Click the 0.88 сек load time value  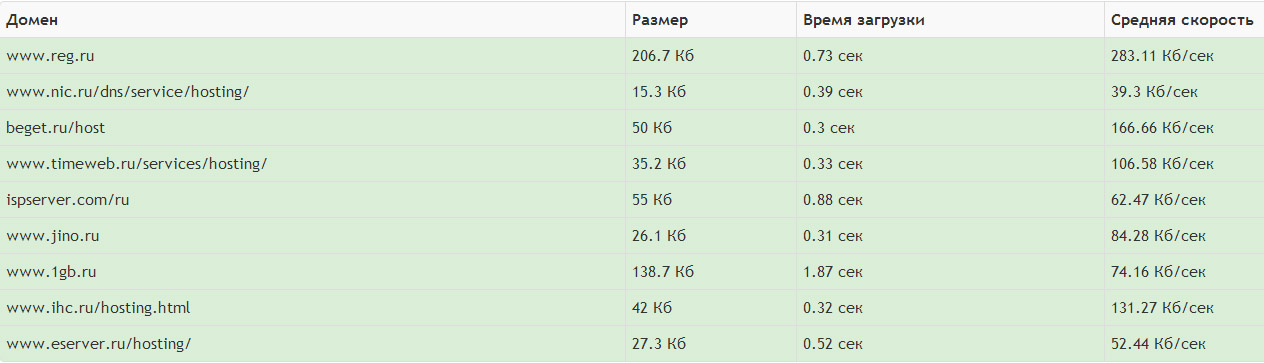tap(833, 200)
